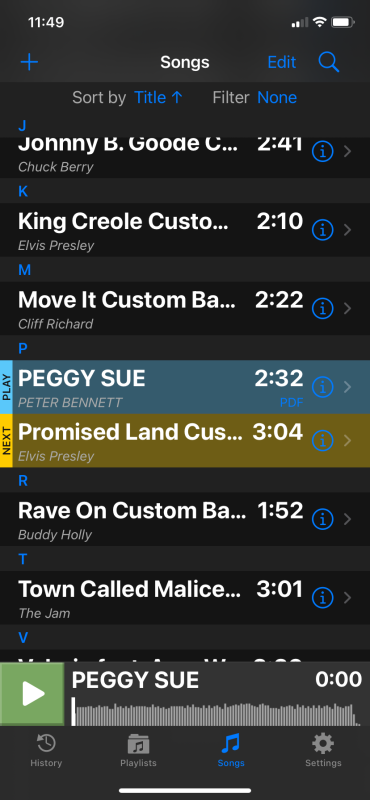370x800 pixels.
Task: Select Move It Custom song row
Action: (185, 309)
